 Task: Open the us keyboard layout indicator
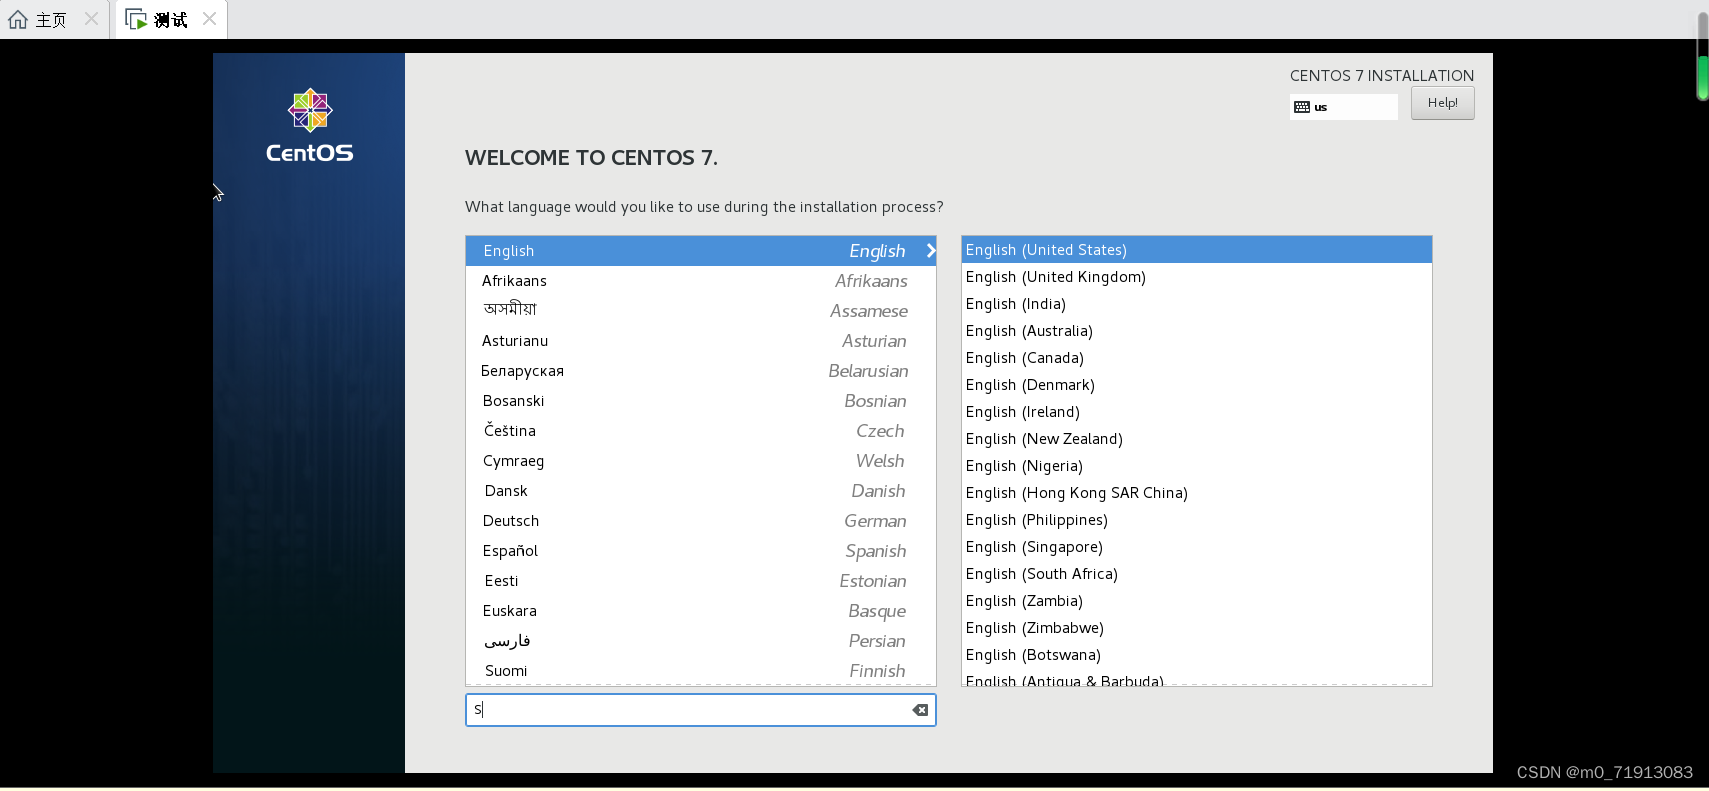point(1343,107)
